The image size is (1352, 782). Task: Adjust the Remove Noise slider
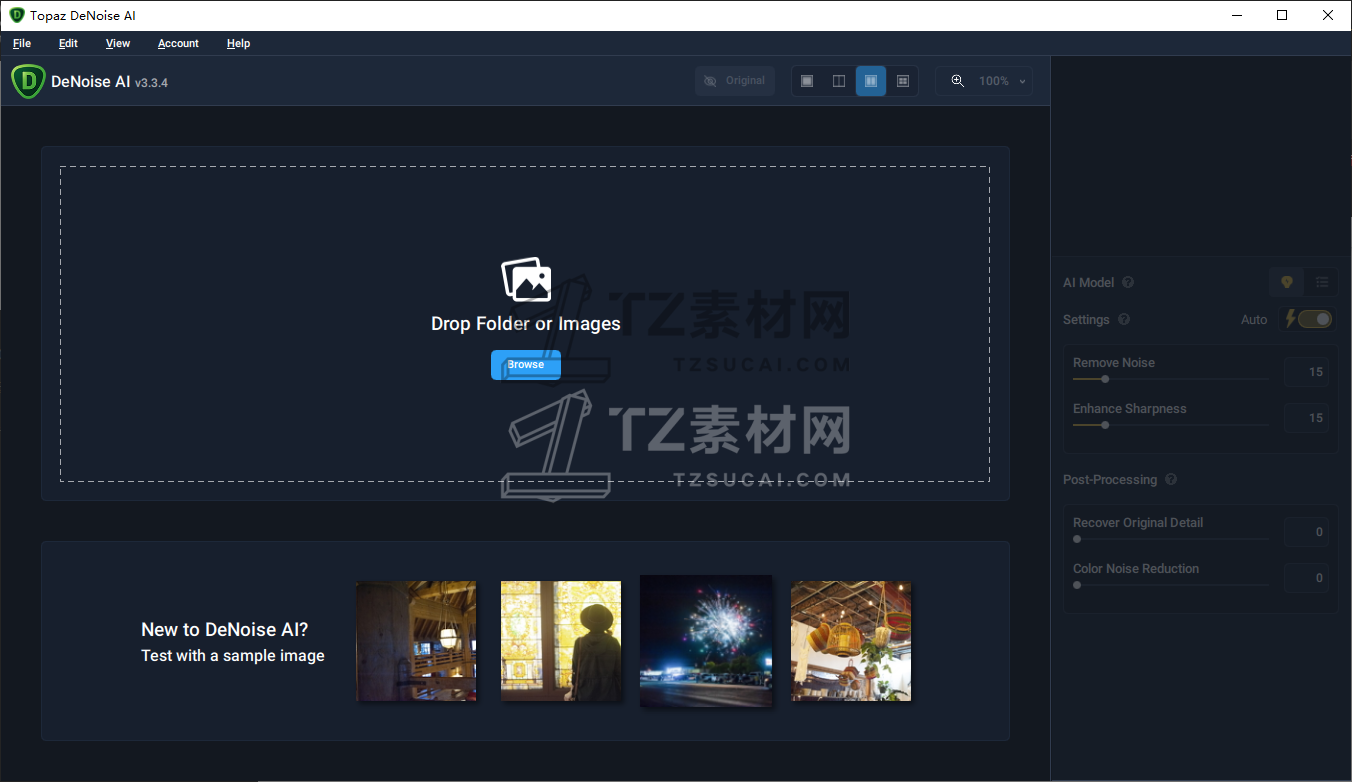coord(1170,379)
